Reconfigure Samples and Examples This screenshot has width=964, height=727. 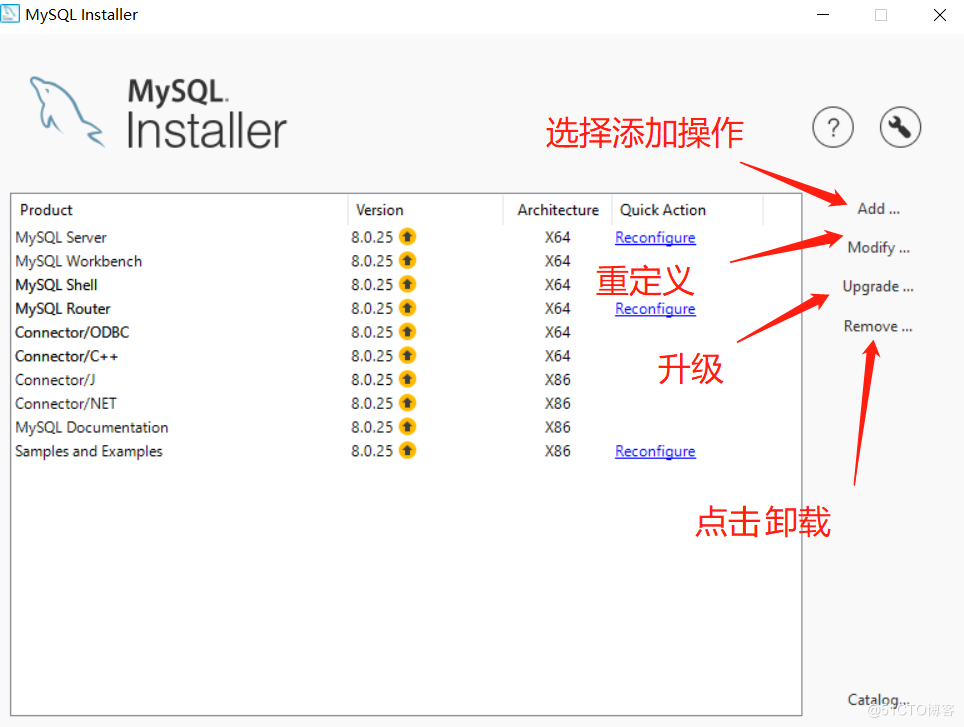(655, 451)
